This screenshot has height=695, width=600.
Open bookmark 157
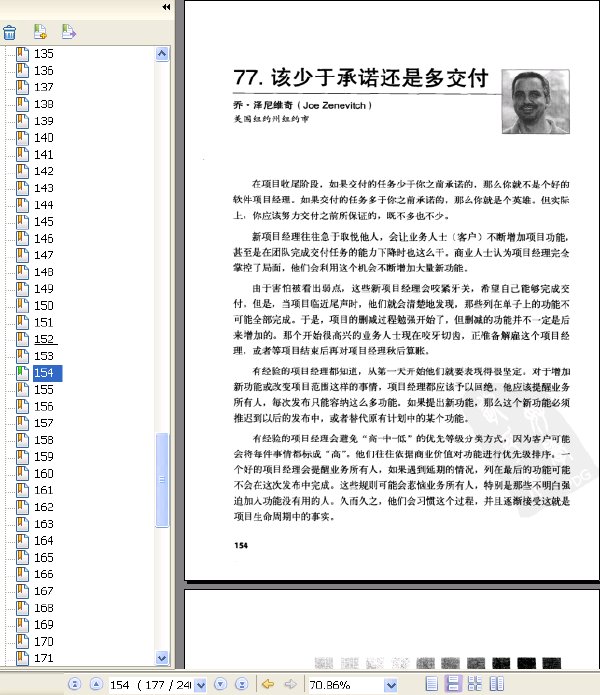pos(43,423)
